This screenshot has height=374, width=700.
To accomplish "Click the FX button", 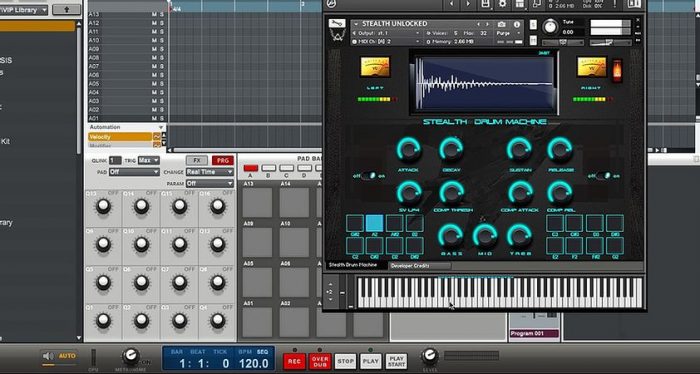I will [x=197, y=160].
